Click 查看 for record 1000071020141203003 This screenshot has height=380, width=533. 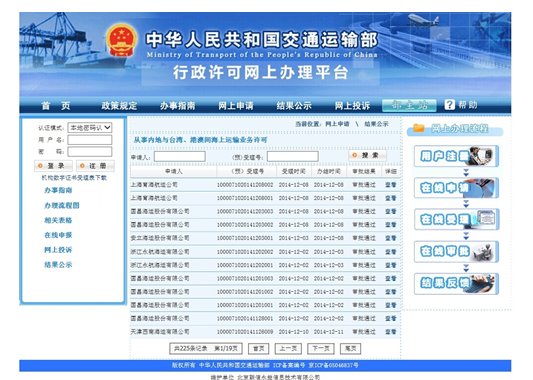coord(391,211)
